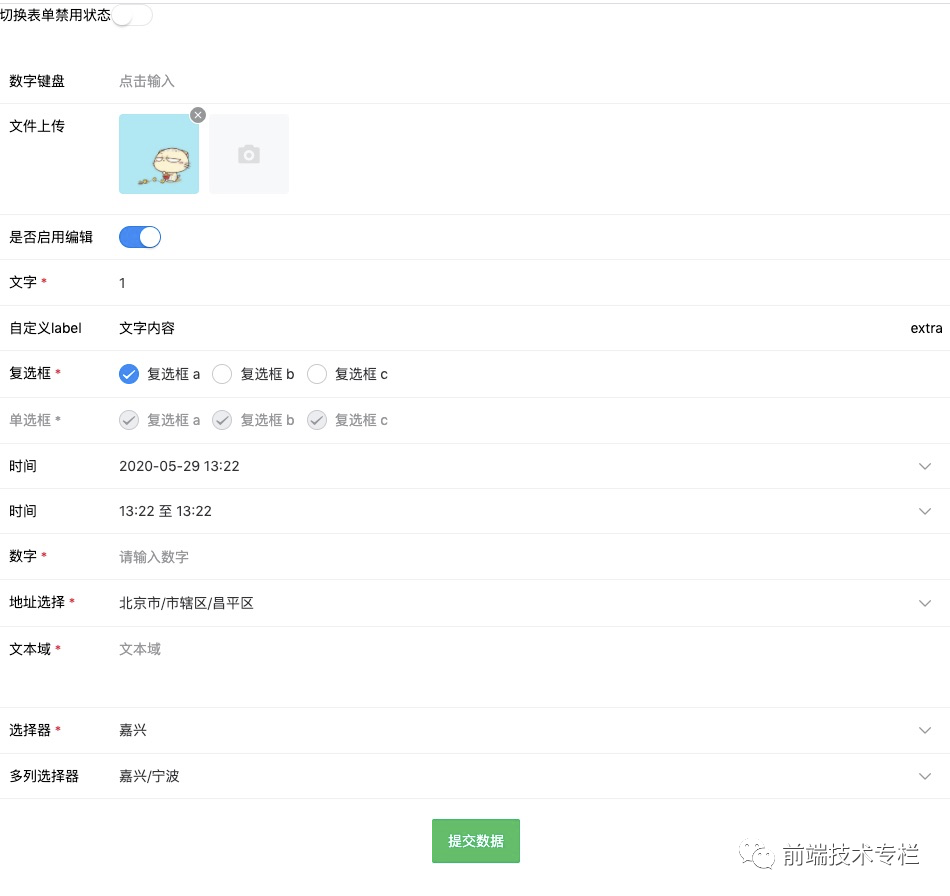
Task: Open 地址选择 picker showing 北京市/市辖区/昌平区
Action: point(475,603)
